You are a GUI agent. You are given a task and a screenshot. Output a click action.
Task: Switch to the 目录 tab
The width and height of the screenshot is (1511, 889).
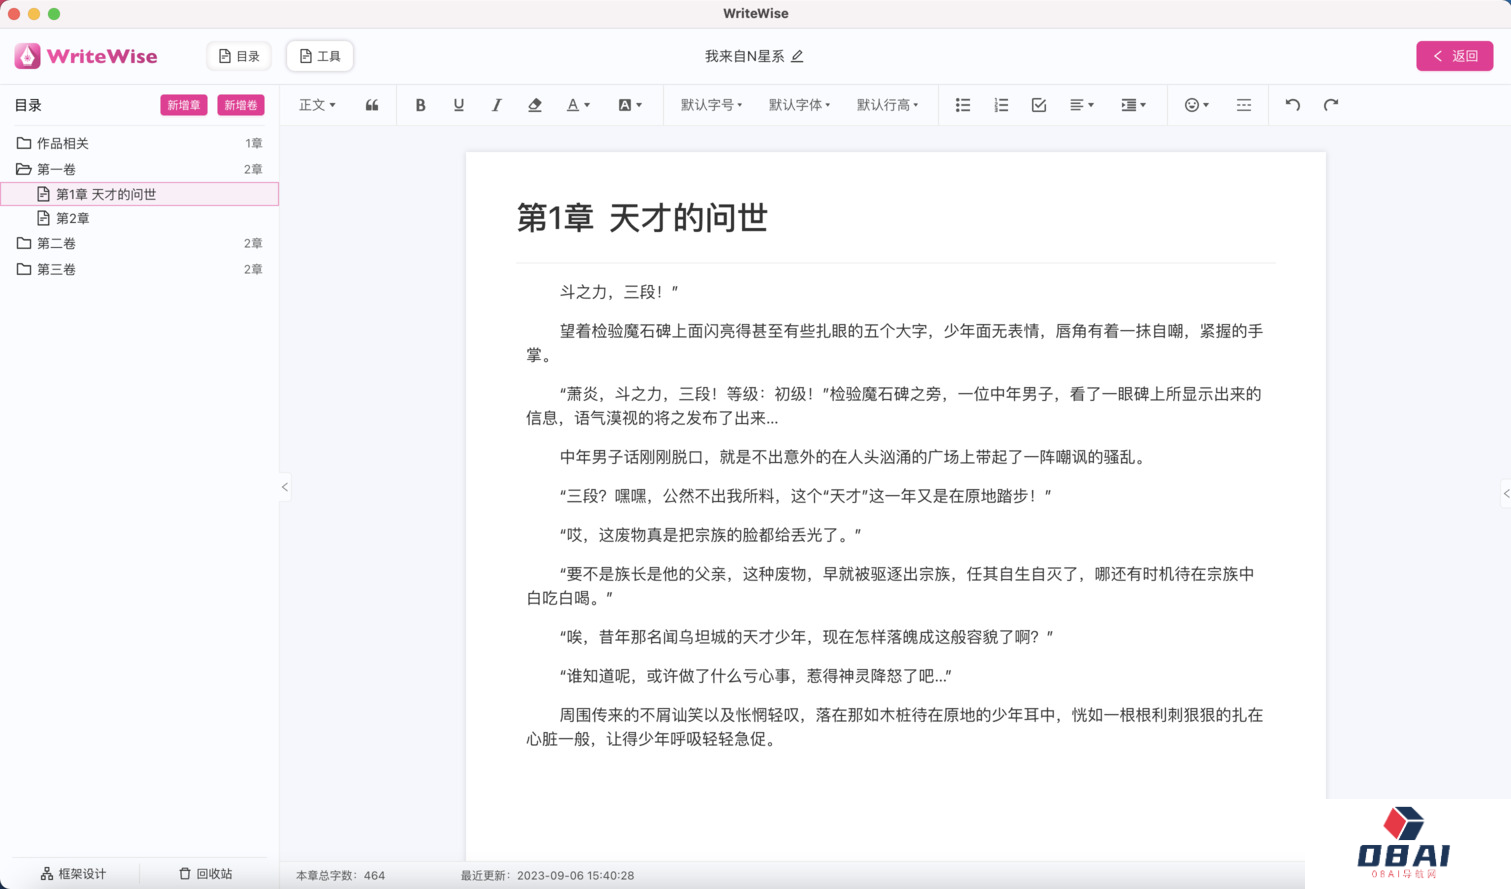pos(239,56)
